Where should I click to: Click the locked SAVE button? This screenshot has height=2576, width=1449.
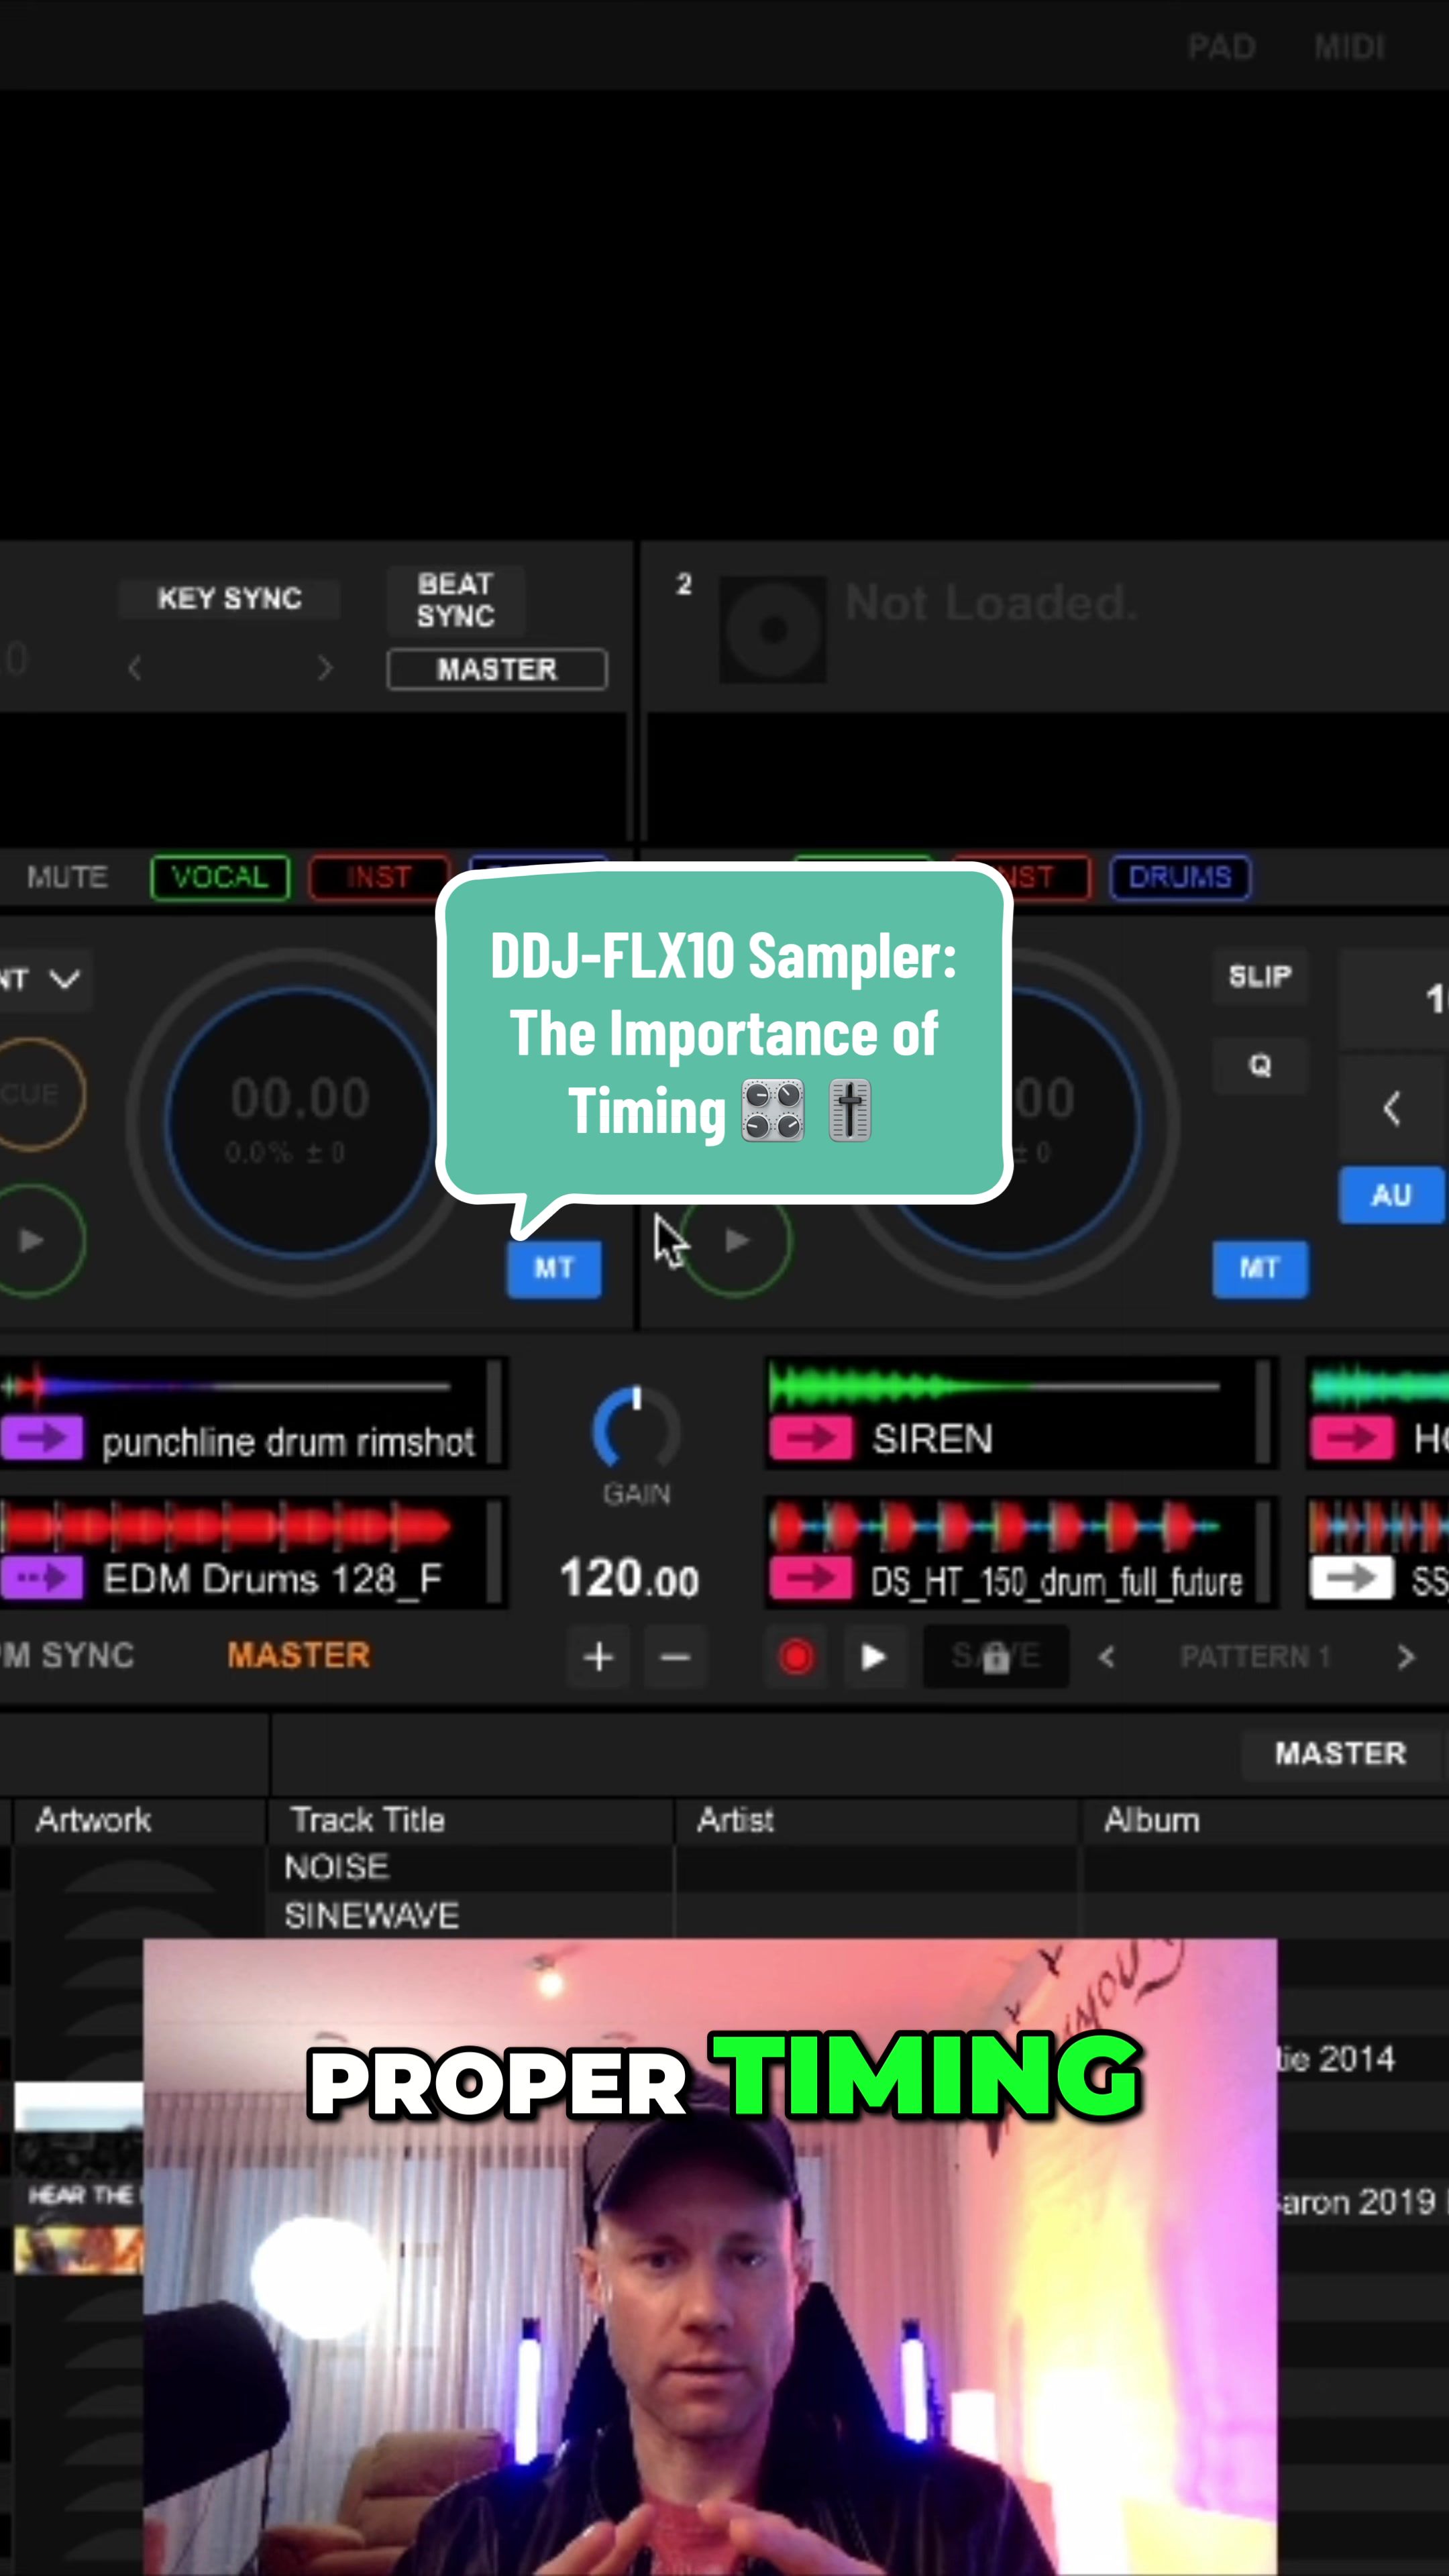(x=996, y=1657)
